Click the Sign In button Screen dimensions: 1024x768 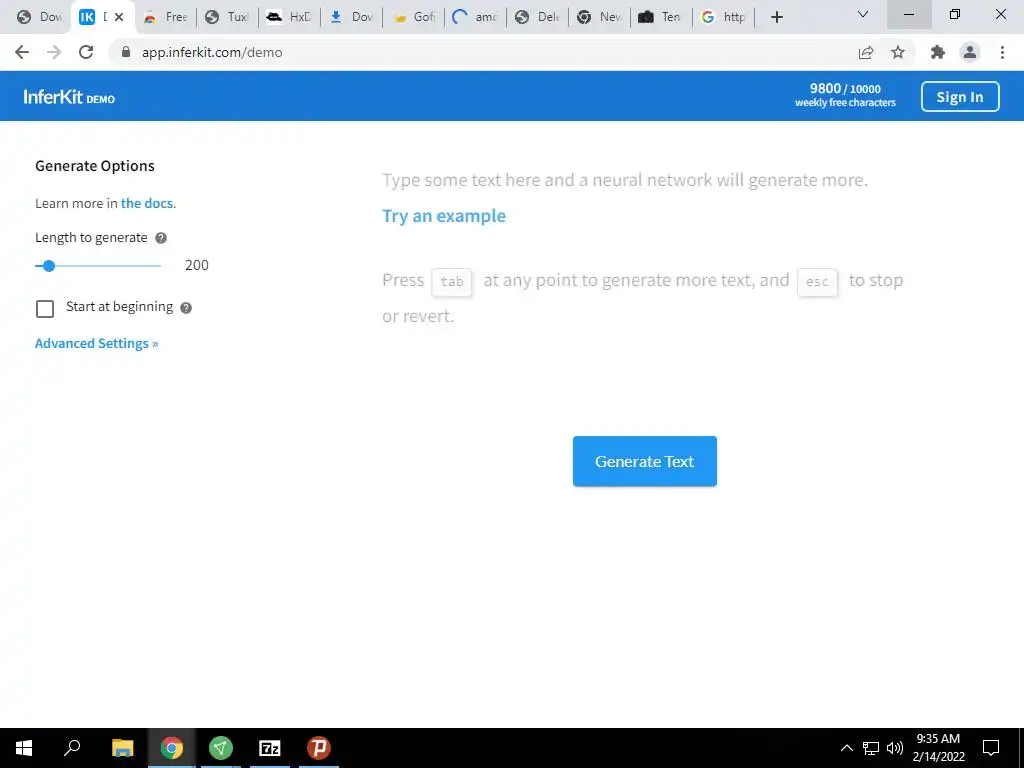960,97
